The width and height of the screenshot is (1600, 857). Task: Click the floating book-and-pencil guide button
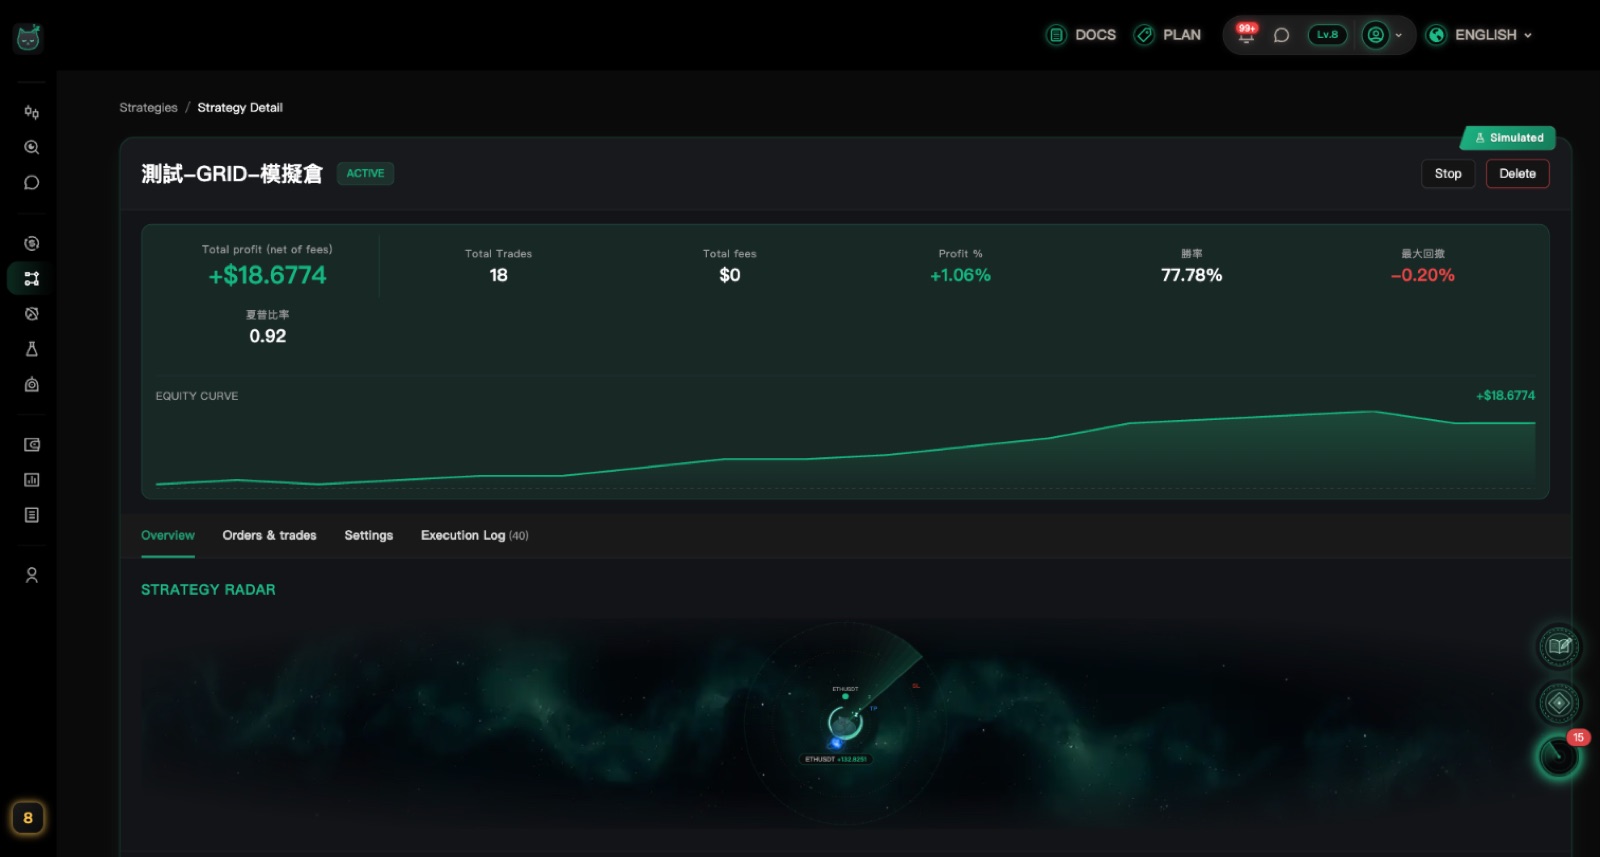1558,647
